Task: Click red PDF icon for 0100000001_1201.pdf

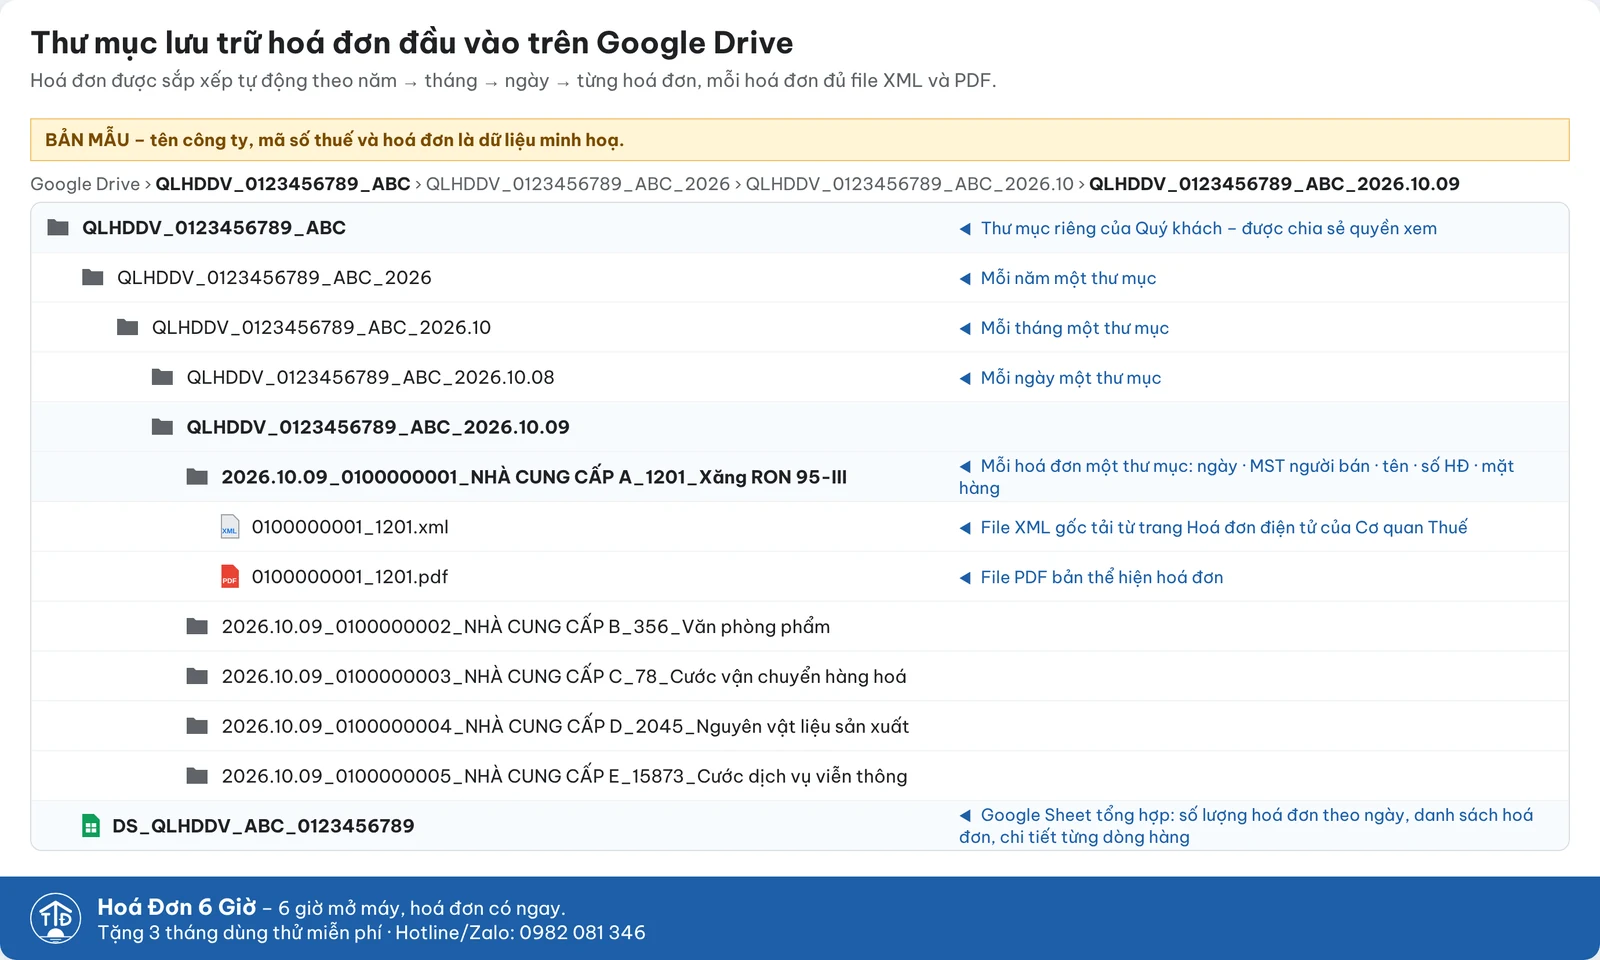Action: point(230,577)
